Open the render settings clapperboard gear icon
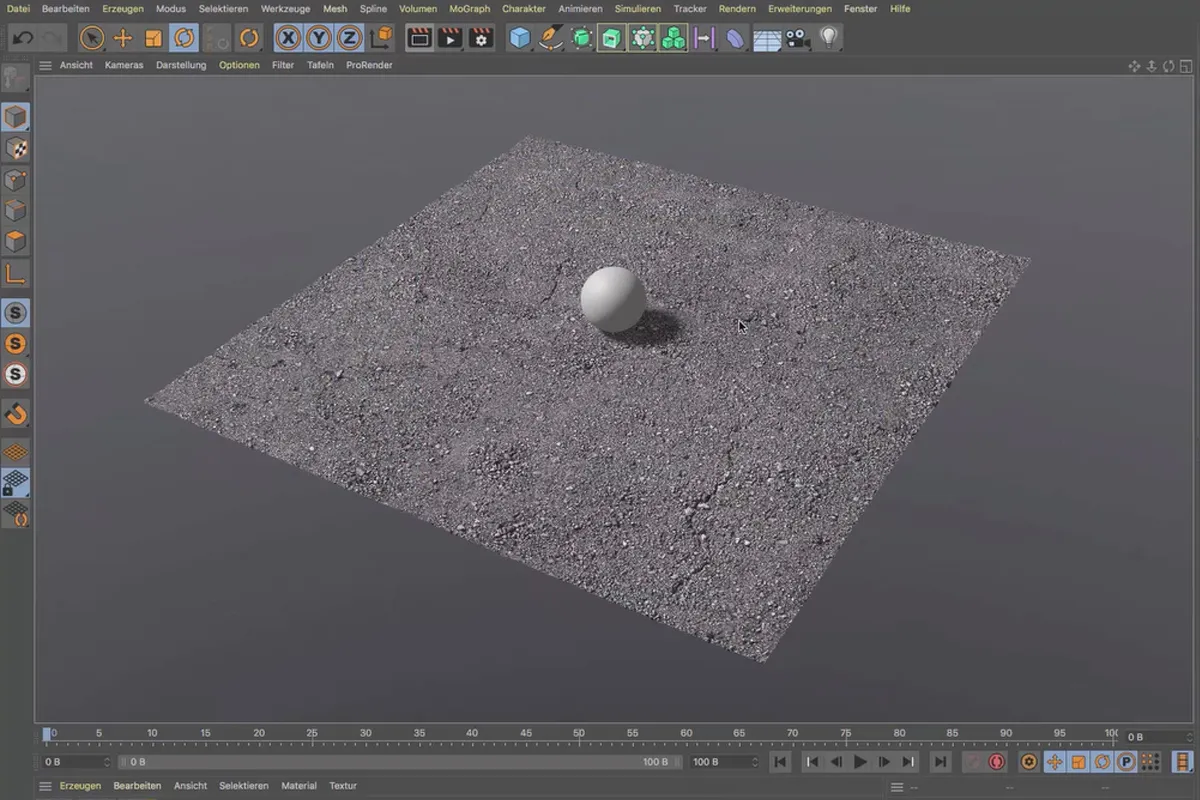1200x800 pixels. coord(481,38)
